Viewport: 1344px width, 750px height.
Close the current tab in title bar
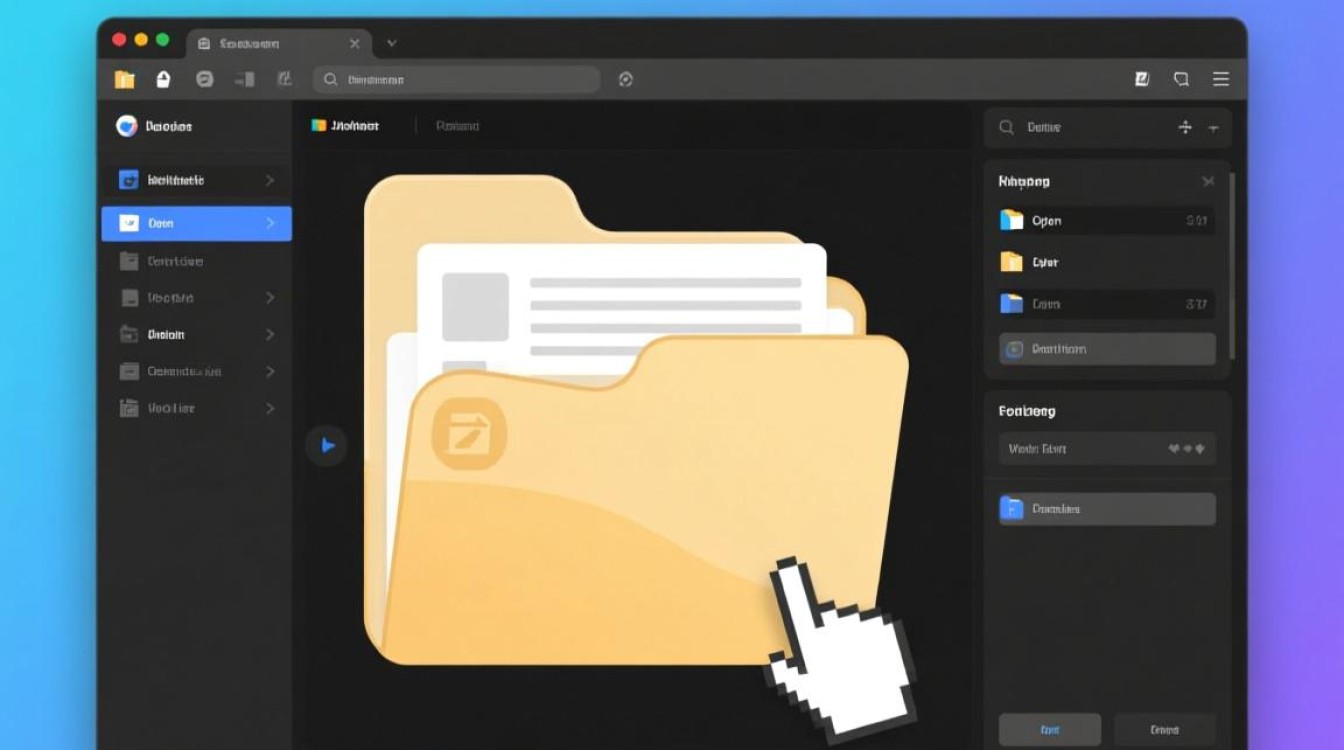(355, 44)
